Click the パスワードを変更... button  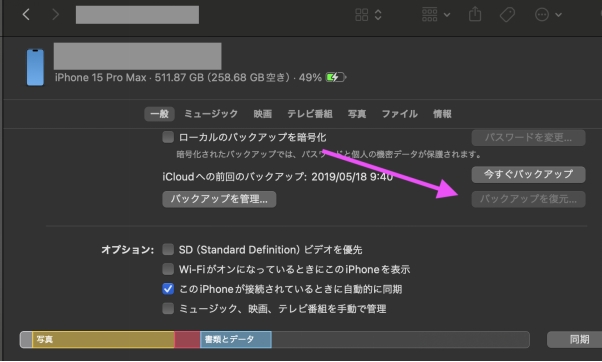[x=528, y=137]
